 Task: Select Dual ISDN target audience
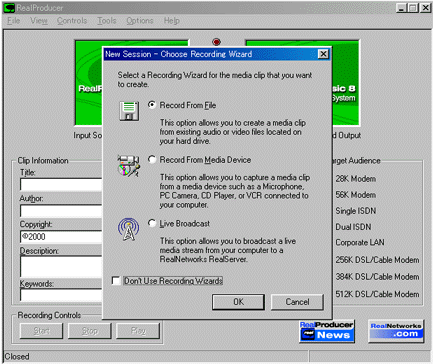[x=353, y=227]
